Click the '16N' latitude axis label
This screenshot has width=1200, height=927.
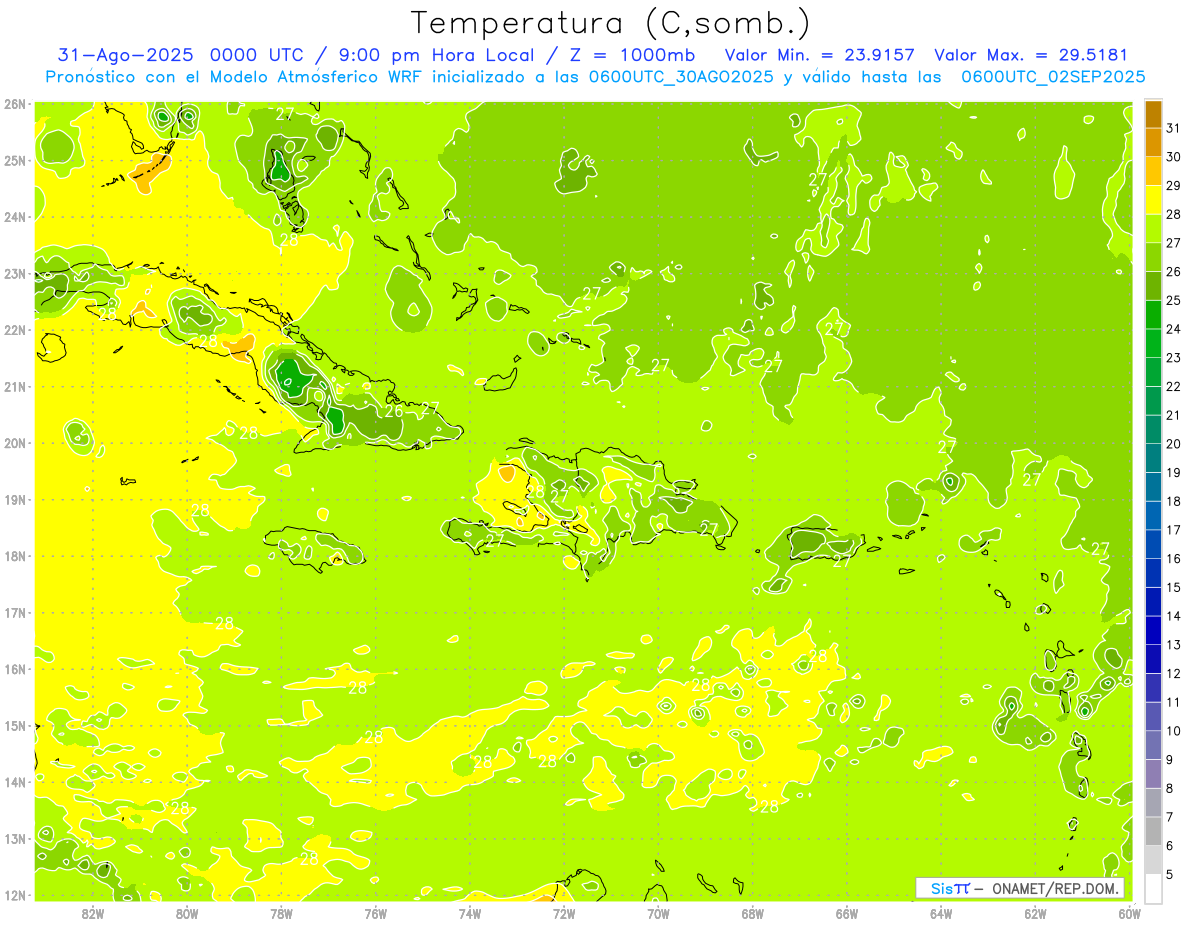pyautogui.click(x=14, y=669)
